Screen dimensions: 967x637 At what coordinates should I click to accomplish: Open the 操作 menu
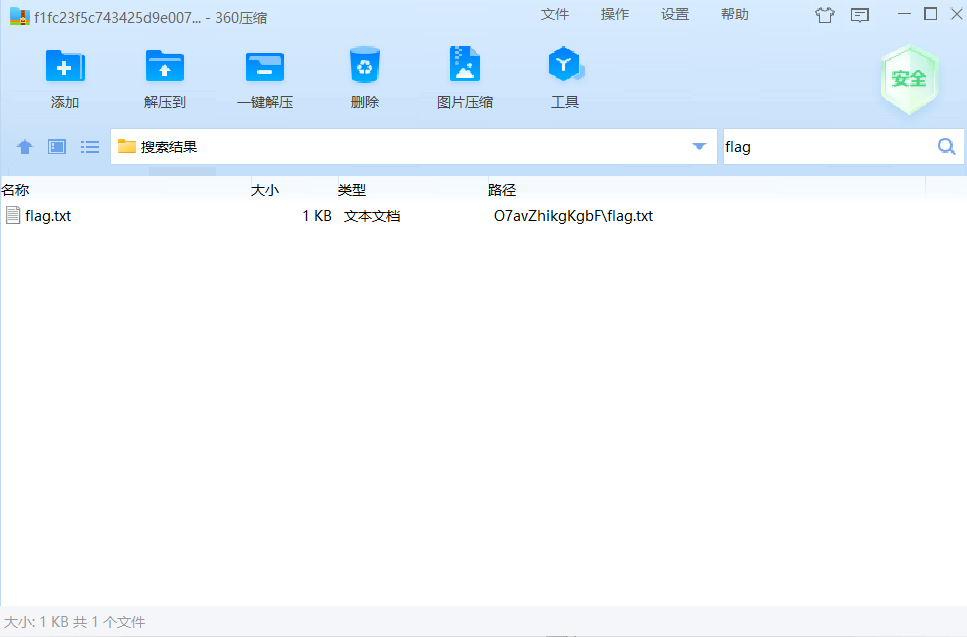point(615,14)
